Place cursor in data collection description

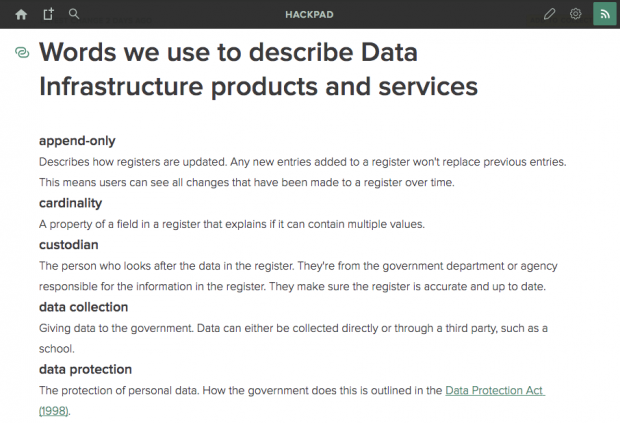point(293,338)
